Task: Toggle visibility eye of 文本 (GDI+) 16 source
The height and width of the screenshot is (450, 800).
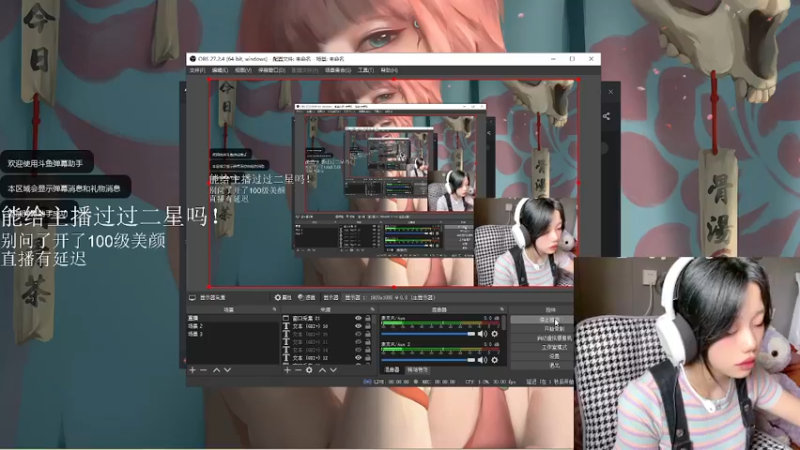Action: [358, 326]
